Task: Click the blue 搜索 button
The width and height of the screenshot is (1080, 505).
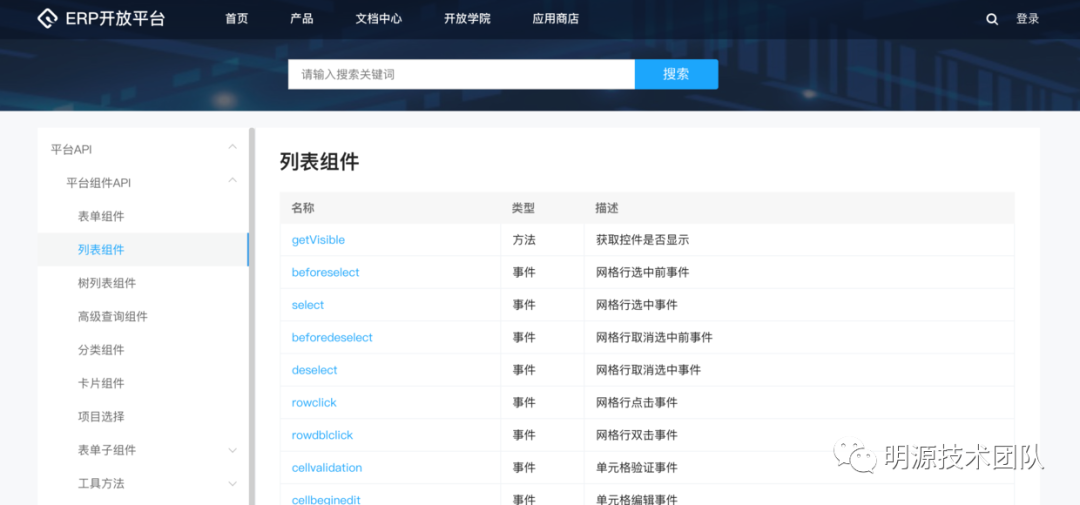Action: pyautogui.click(x=676, y=74)
